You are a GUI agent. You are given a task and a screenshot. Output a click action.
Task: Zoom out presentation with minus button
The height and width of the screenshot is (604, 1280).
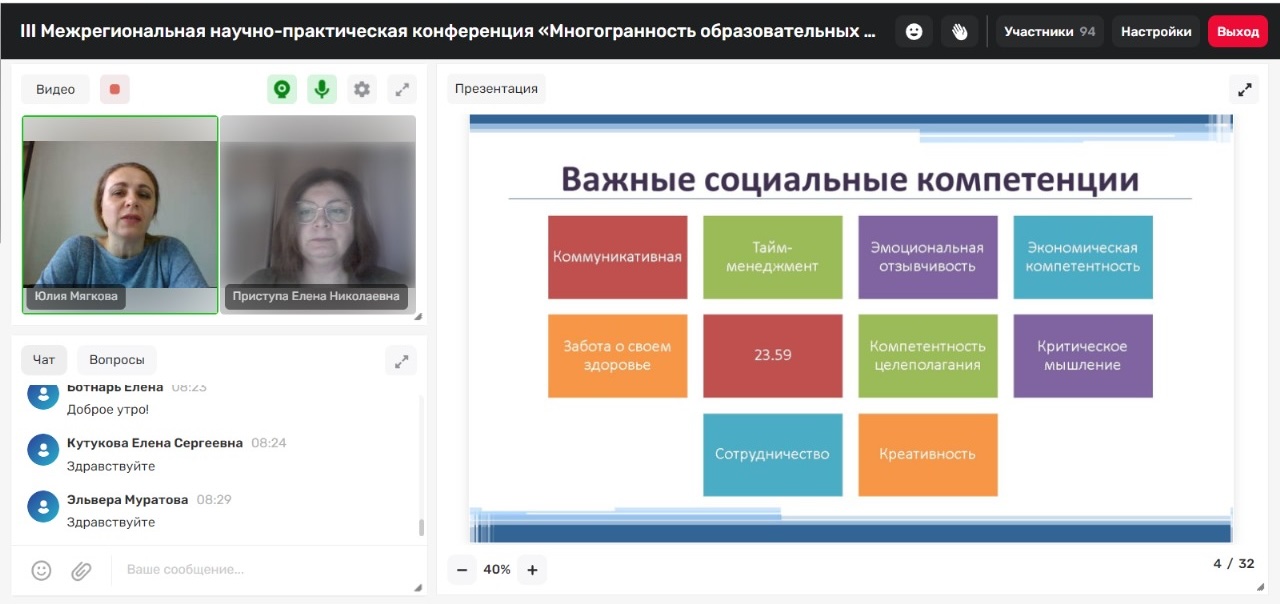(x=462, y=570)
